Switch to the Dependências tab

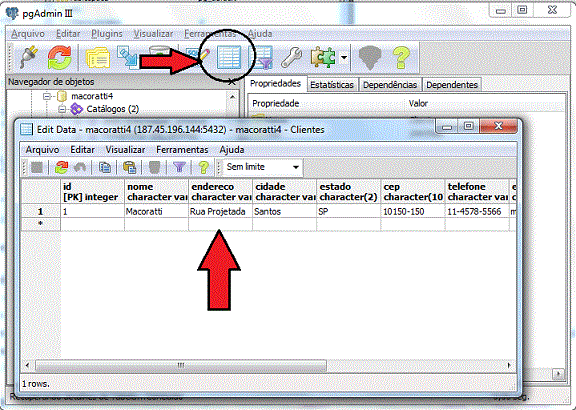pyautogui.click(x=390, y=85)
